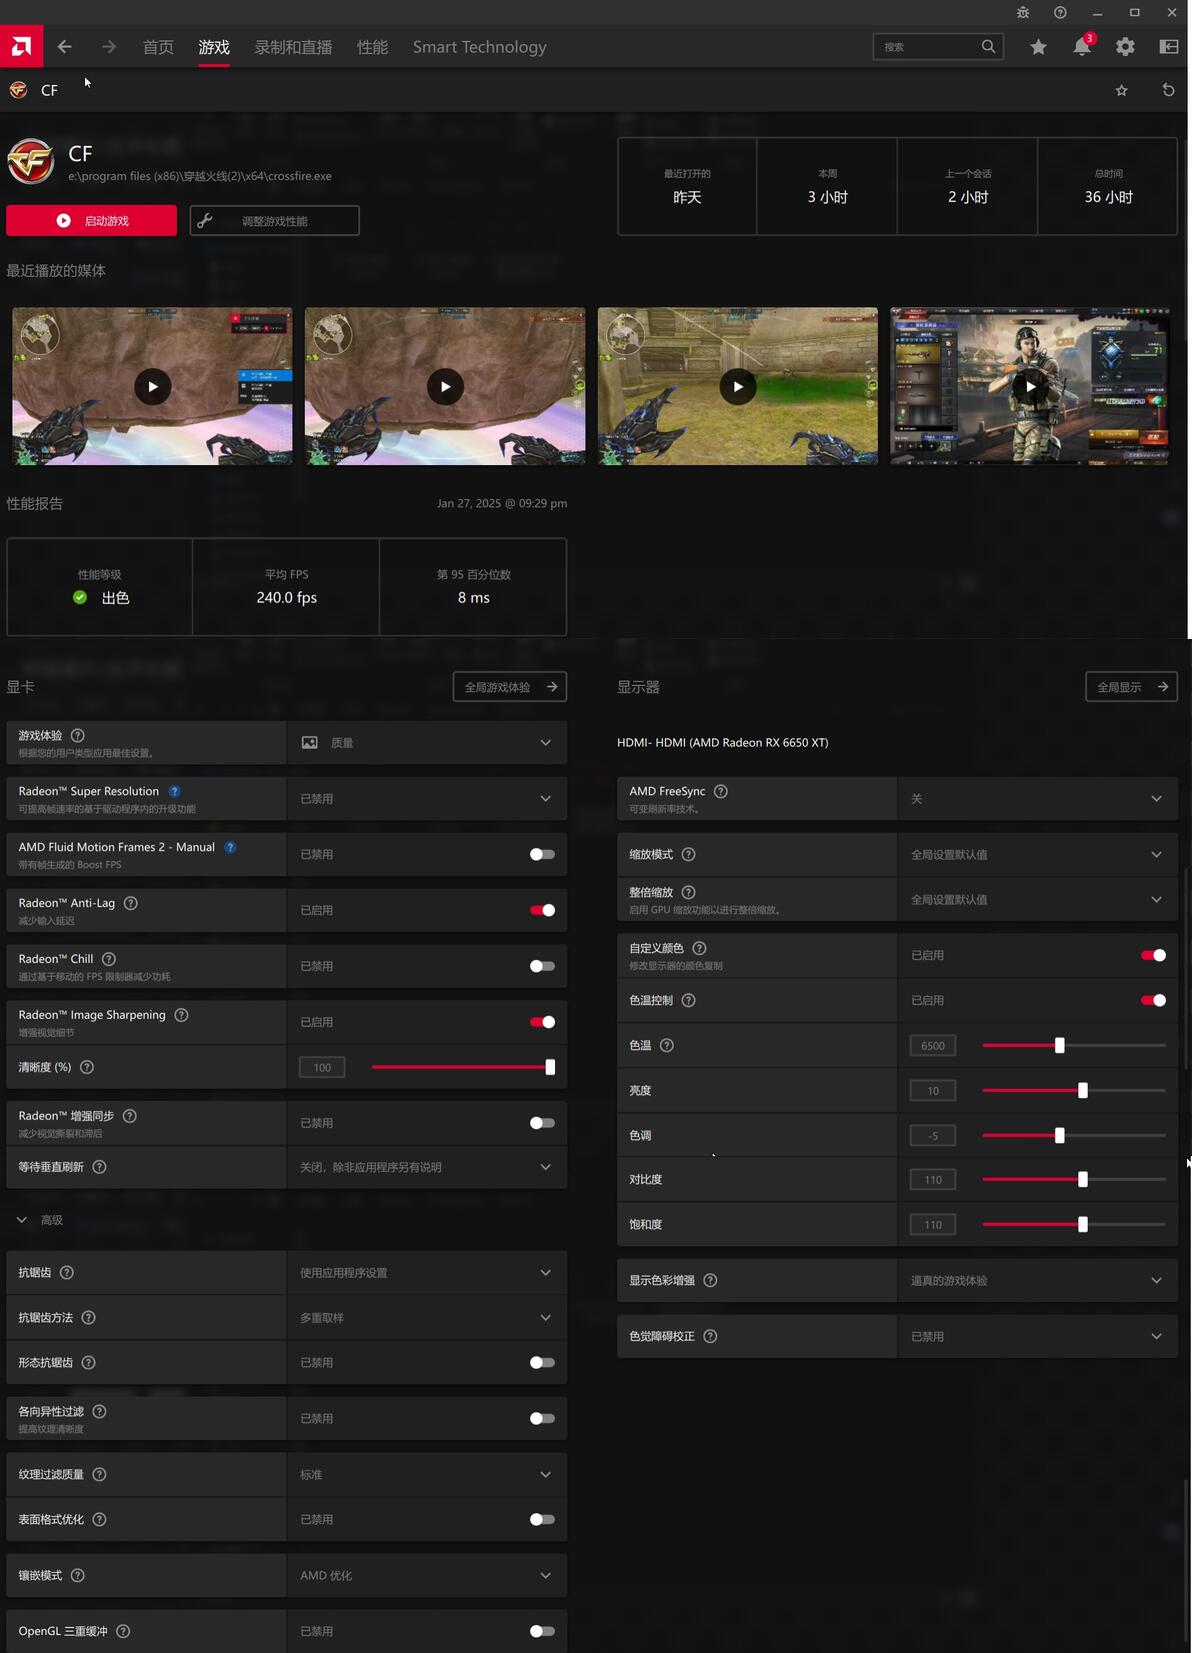Go forward with the right arrow icon
The height and width of the screenshot is (1653, 1192).
(x=109, y=47)
